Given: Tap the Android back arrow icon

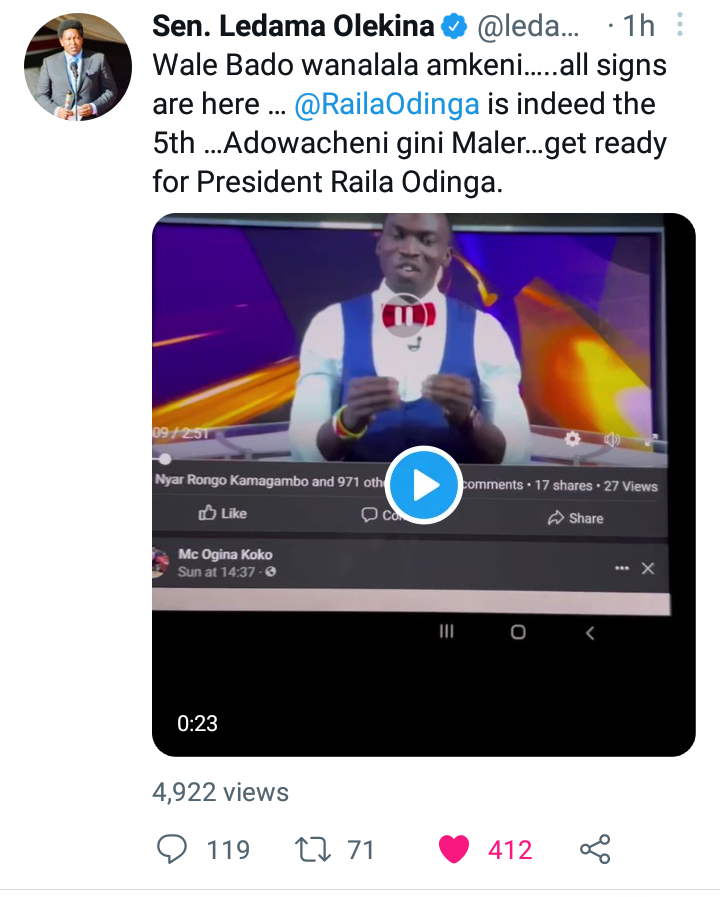Looking at the screenshot, I should (x=590, y=633).
